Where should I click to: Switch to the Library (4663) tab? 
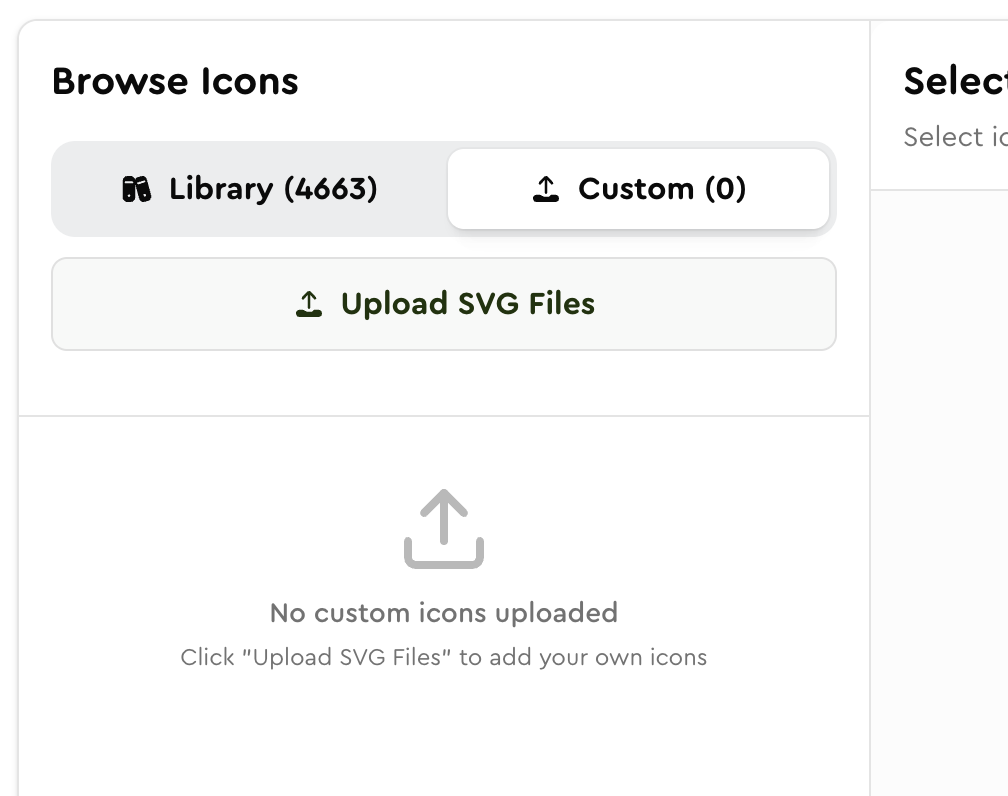point(250,189)
